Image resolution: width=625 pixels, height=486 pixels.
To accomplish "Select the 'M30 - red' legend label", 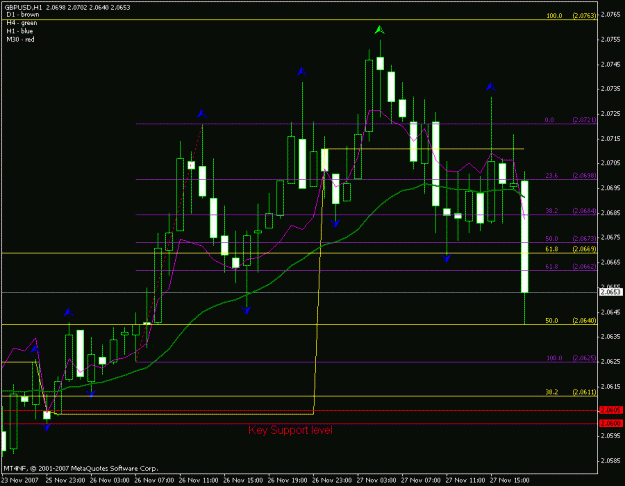I will [20, 39].
